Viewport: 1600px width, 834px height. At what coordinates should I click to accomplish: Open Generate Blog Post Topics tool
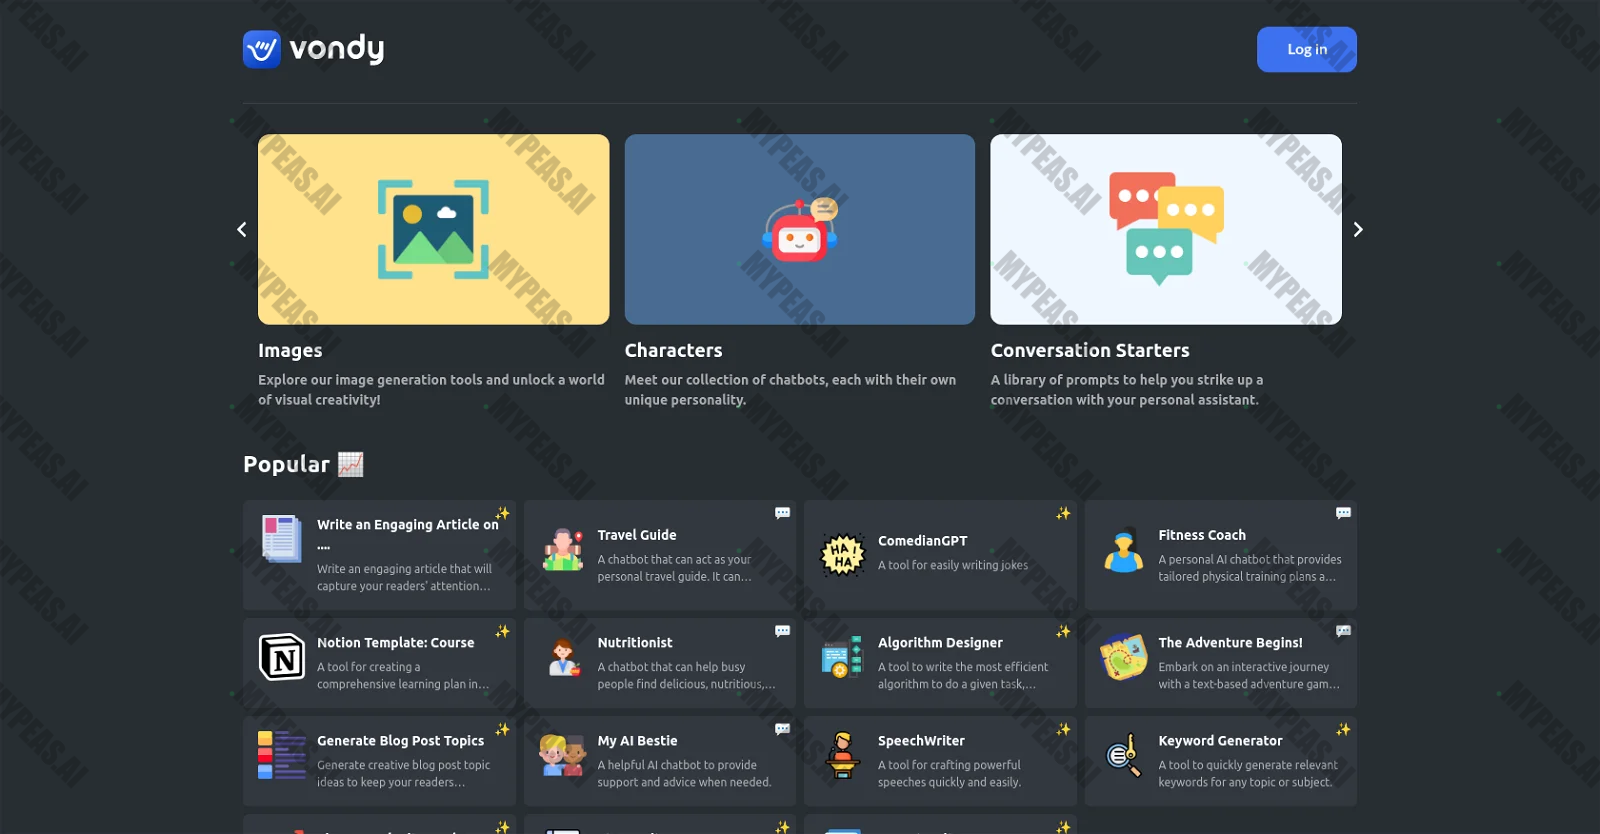pyautogui.click(x=400, y=741)
